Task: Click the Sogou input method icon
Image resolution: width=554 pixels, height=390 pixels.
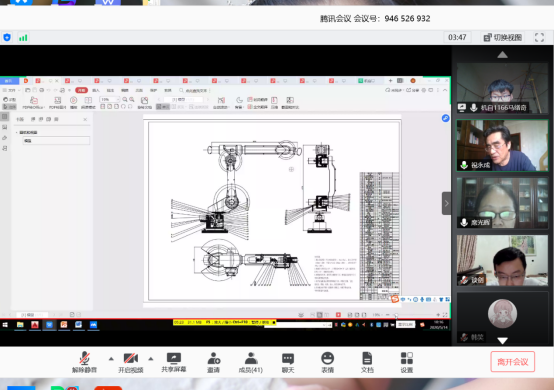Action: tap(395, 299)
